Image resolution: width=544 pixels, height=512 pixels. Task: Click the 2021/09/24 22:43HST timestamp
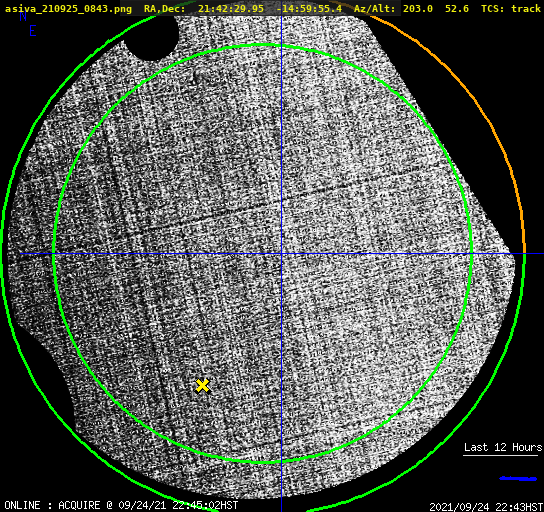click(x=486, y=507)
